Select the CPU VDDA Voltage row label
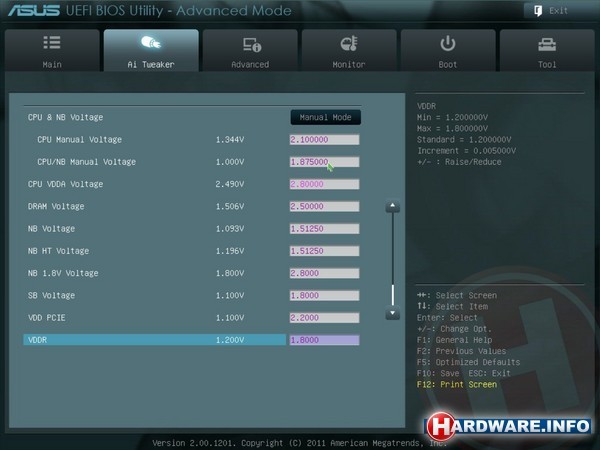Screen dimensions: 600x450 65,184
